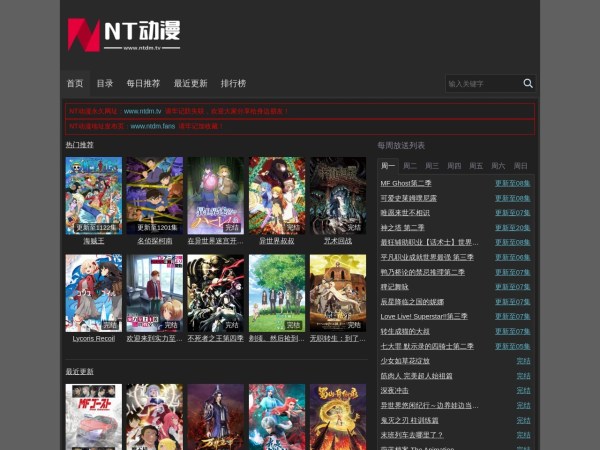Click the 异世界叔叔 poster image

pos(277,195)
